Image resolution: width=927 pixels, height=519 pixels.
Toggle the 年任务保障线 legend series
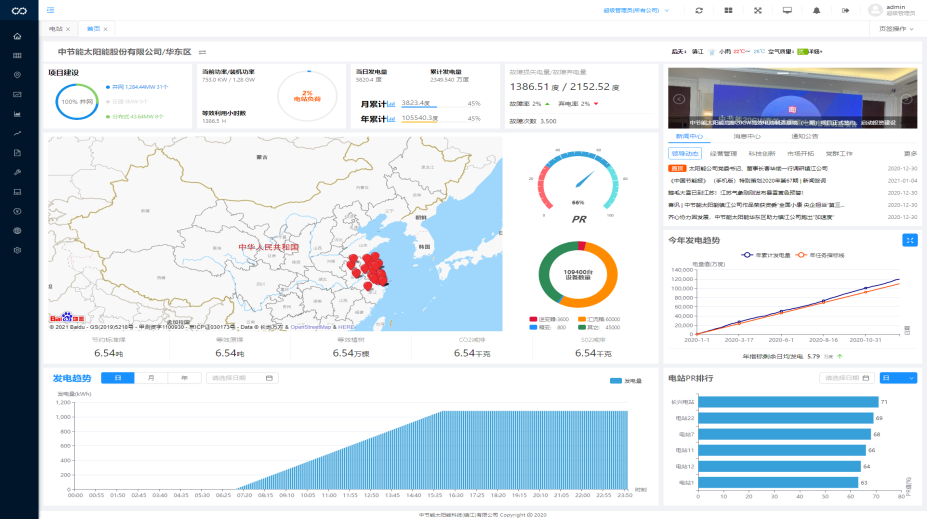point(820,255)
